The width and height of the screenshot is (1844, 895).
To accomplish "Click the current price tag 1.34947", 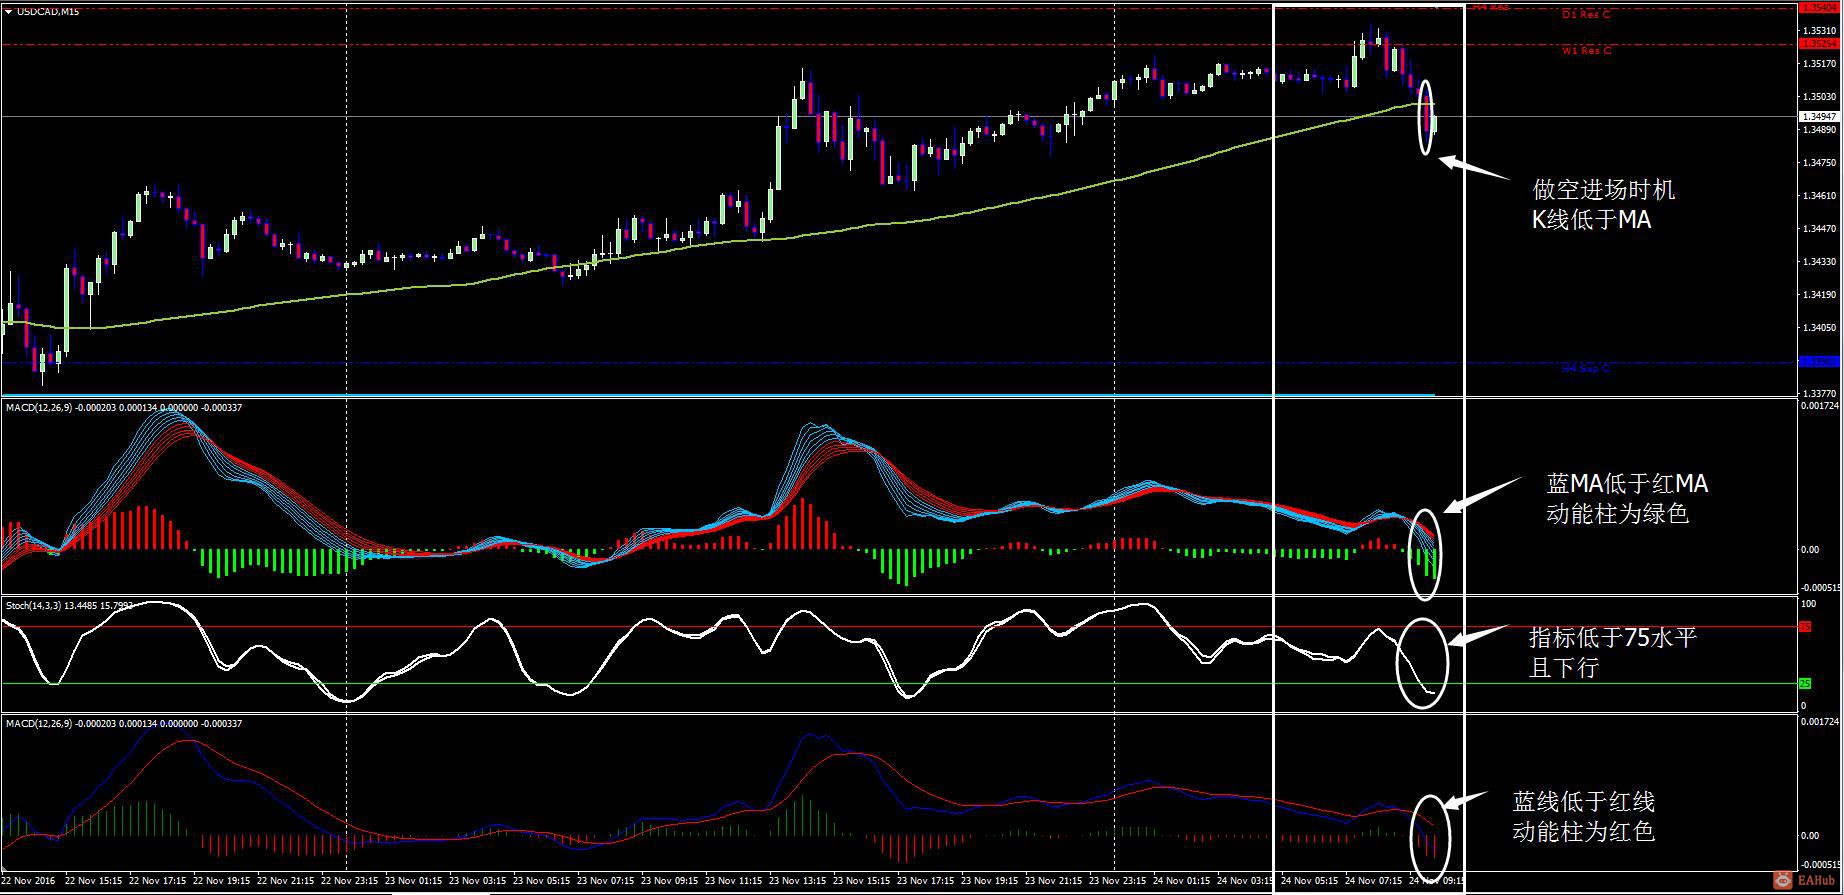I will pyautogui.click(x=1818, y=116).
